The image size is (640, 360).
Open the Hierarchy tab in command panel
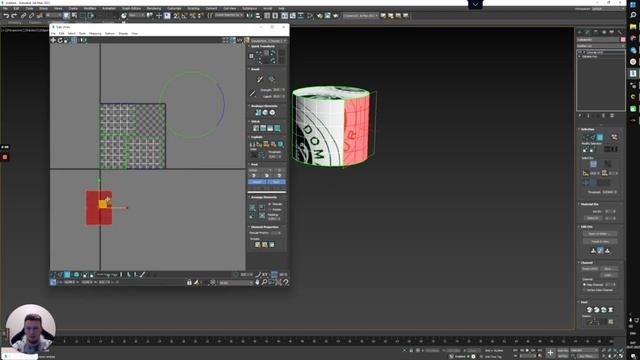coord(596,32)
